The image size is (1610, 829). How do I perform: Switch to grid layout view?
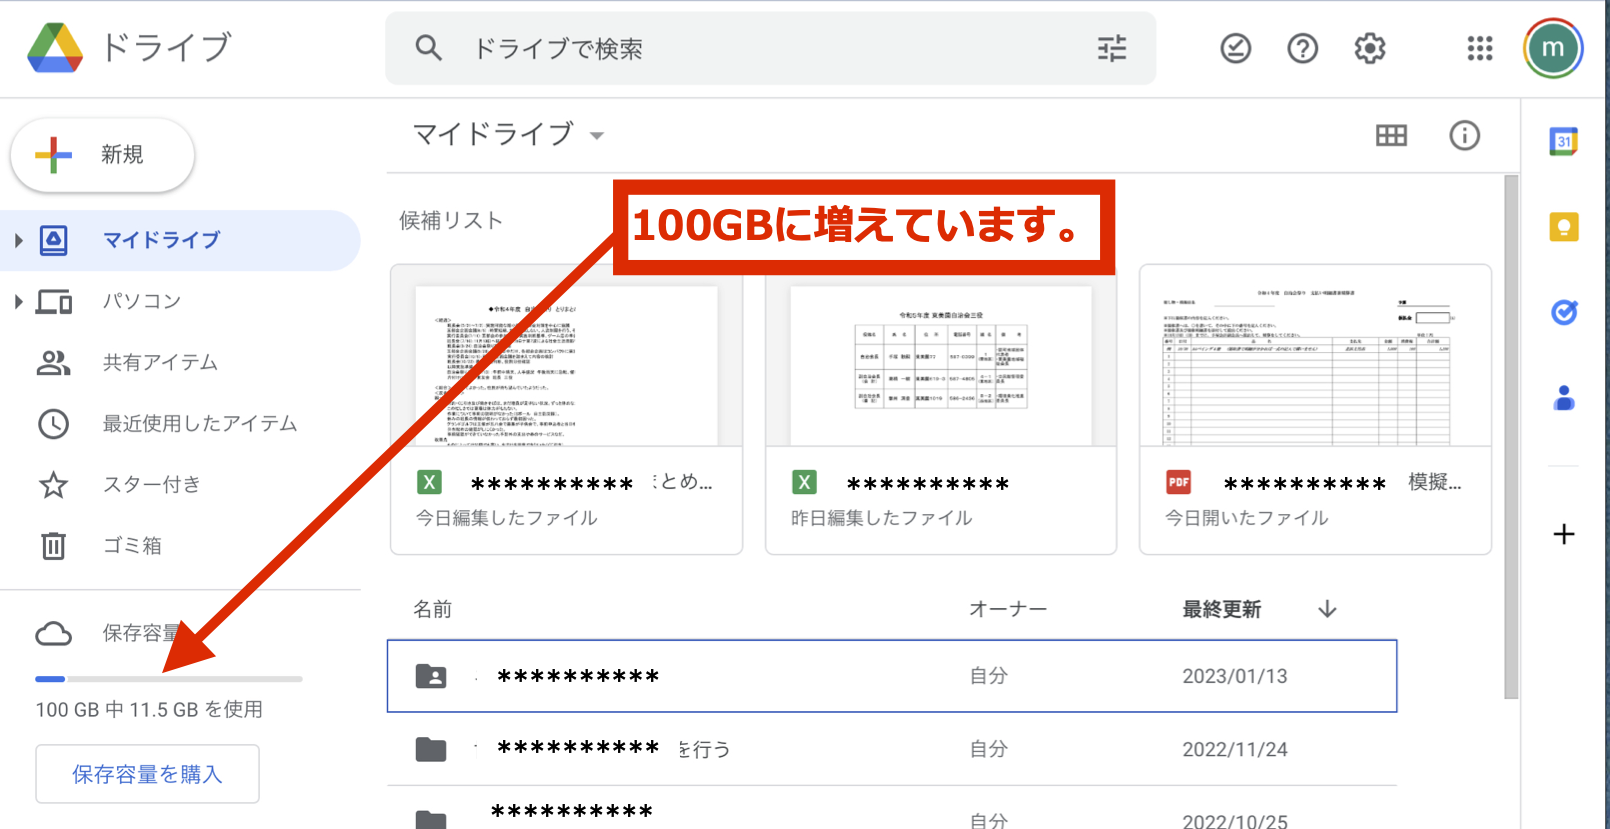tap(1391, 135)
